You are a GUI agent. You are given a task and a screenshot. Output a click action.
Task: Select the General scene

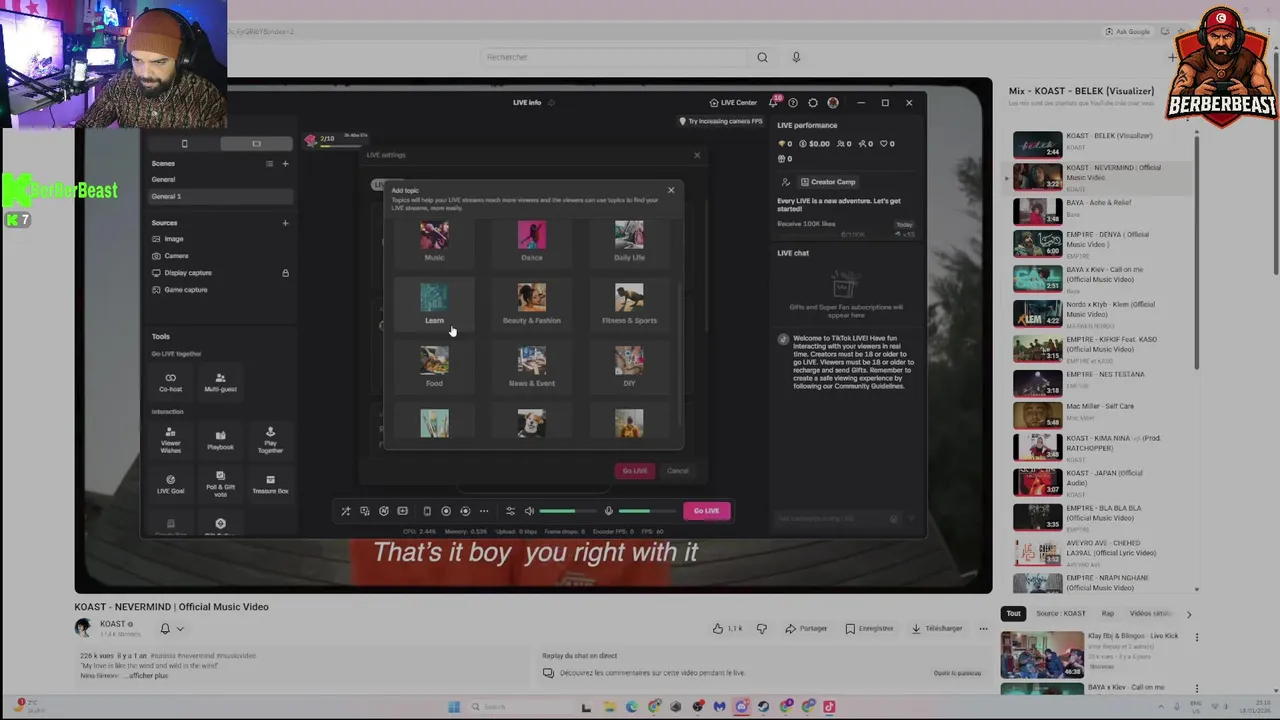click(220, 180)
